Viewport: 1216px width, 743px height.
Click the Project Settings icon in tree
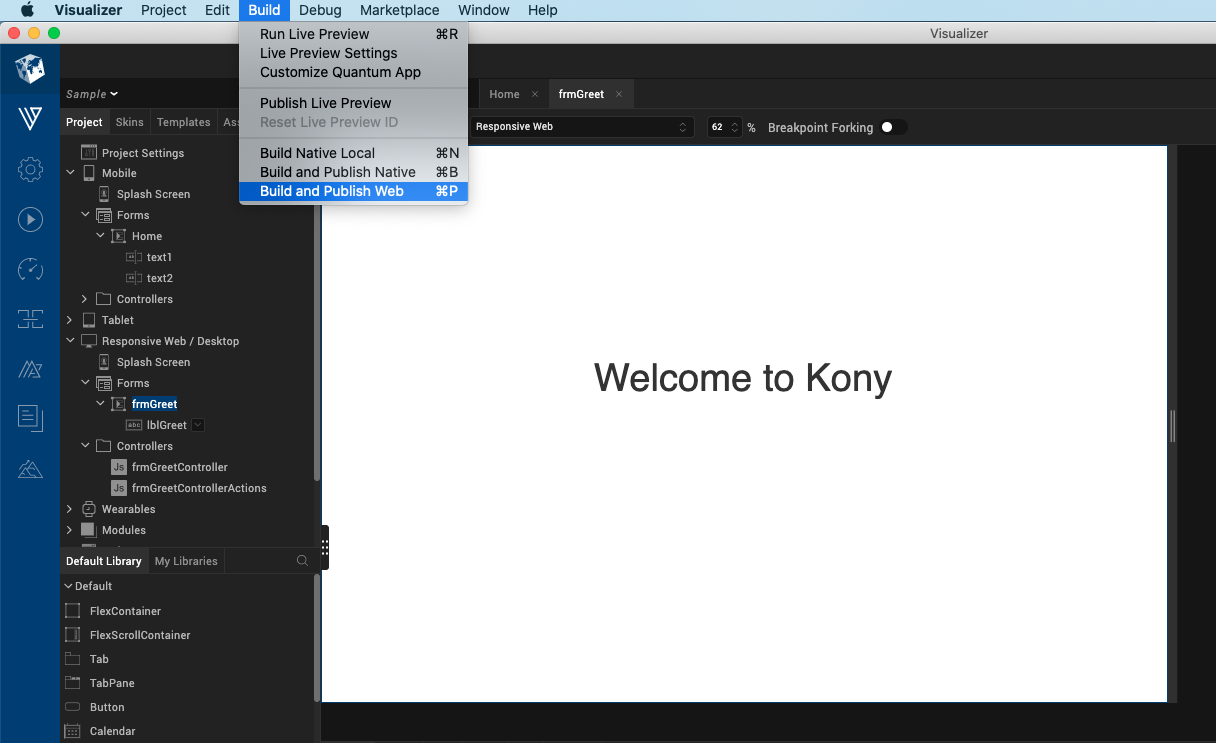88,153
